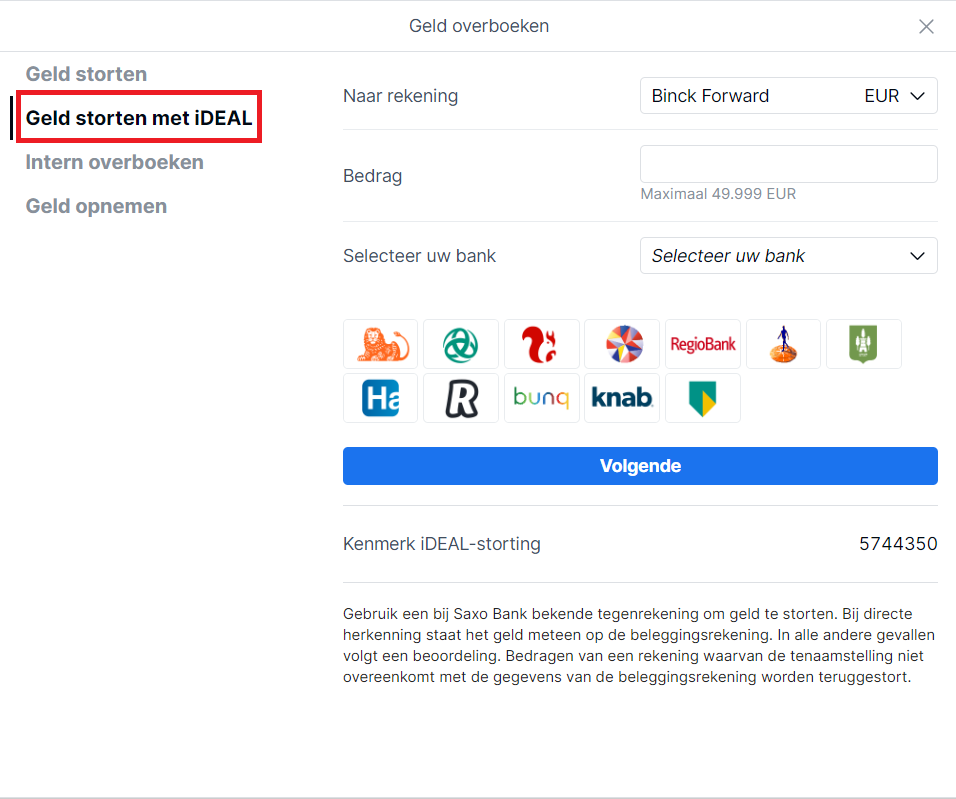
Task: Switch to the Geld storten tab
Action: coord(86,74)
